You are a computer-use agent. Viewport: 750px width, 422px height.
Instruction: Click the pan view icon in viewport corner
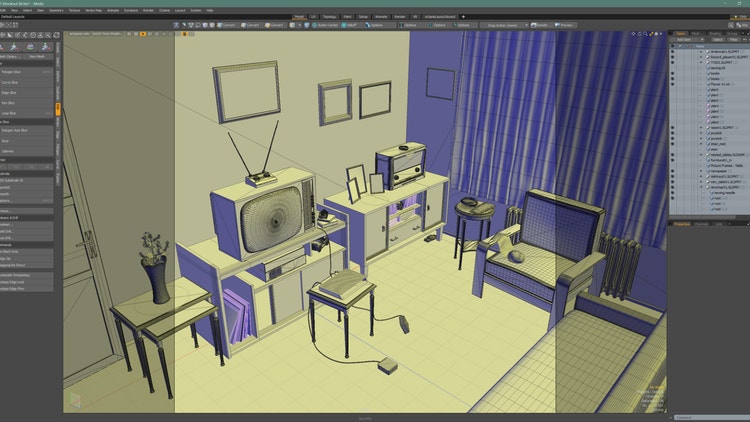633,34
